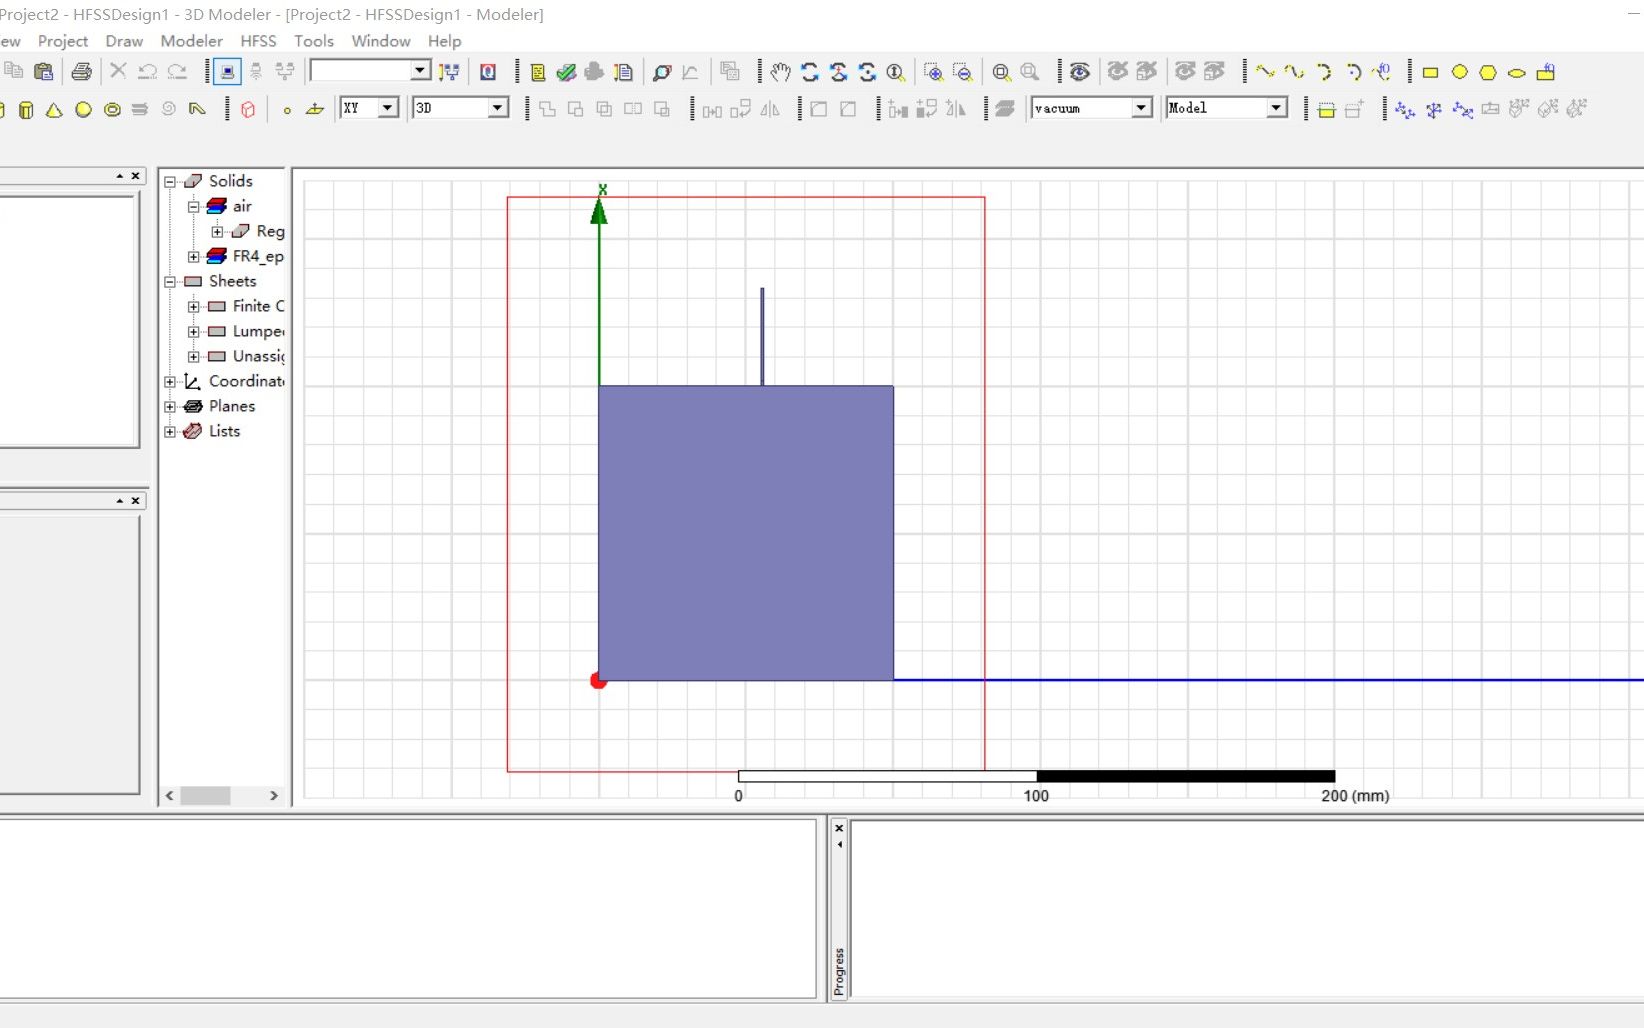Select the Draw regular polygon tool
The height and width of the screenshot is (1028, 1644).
1488,72
